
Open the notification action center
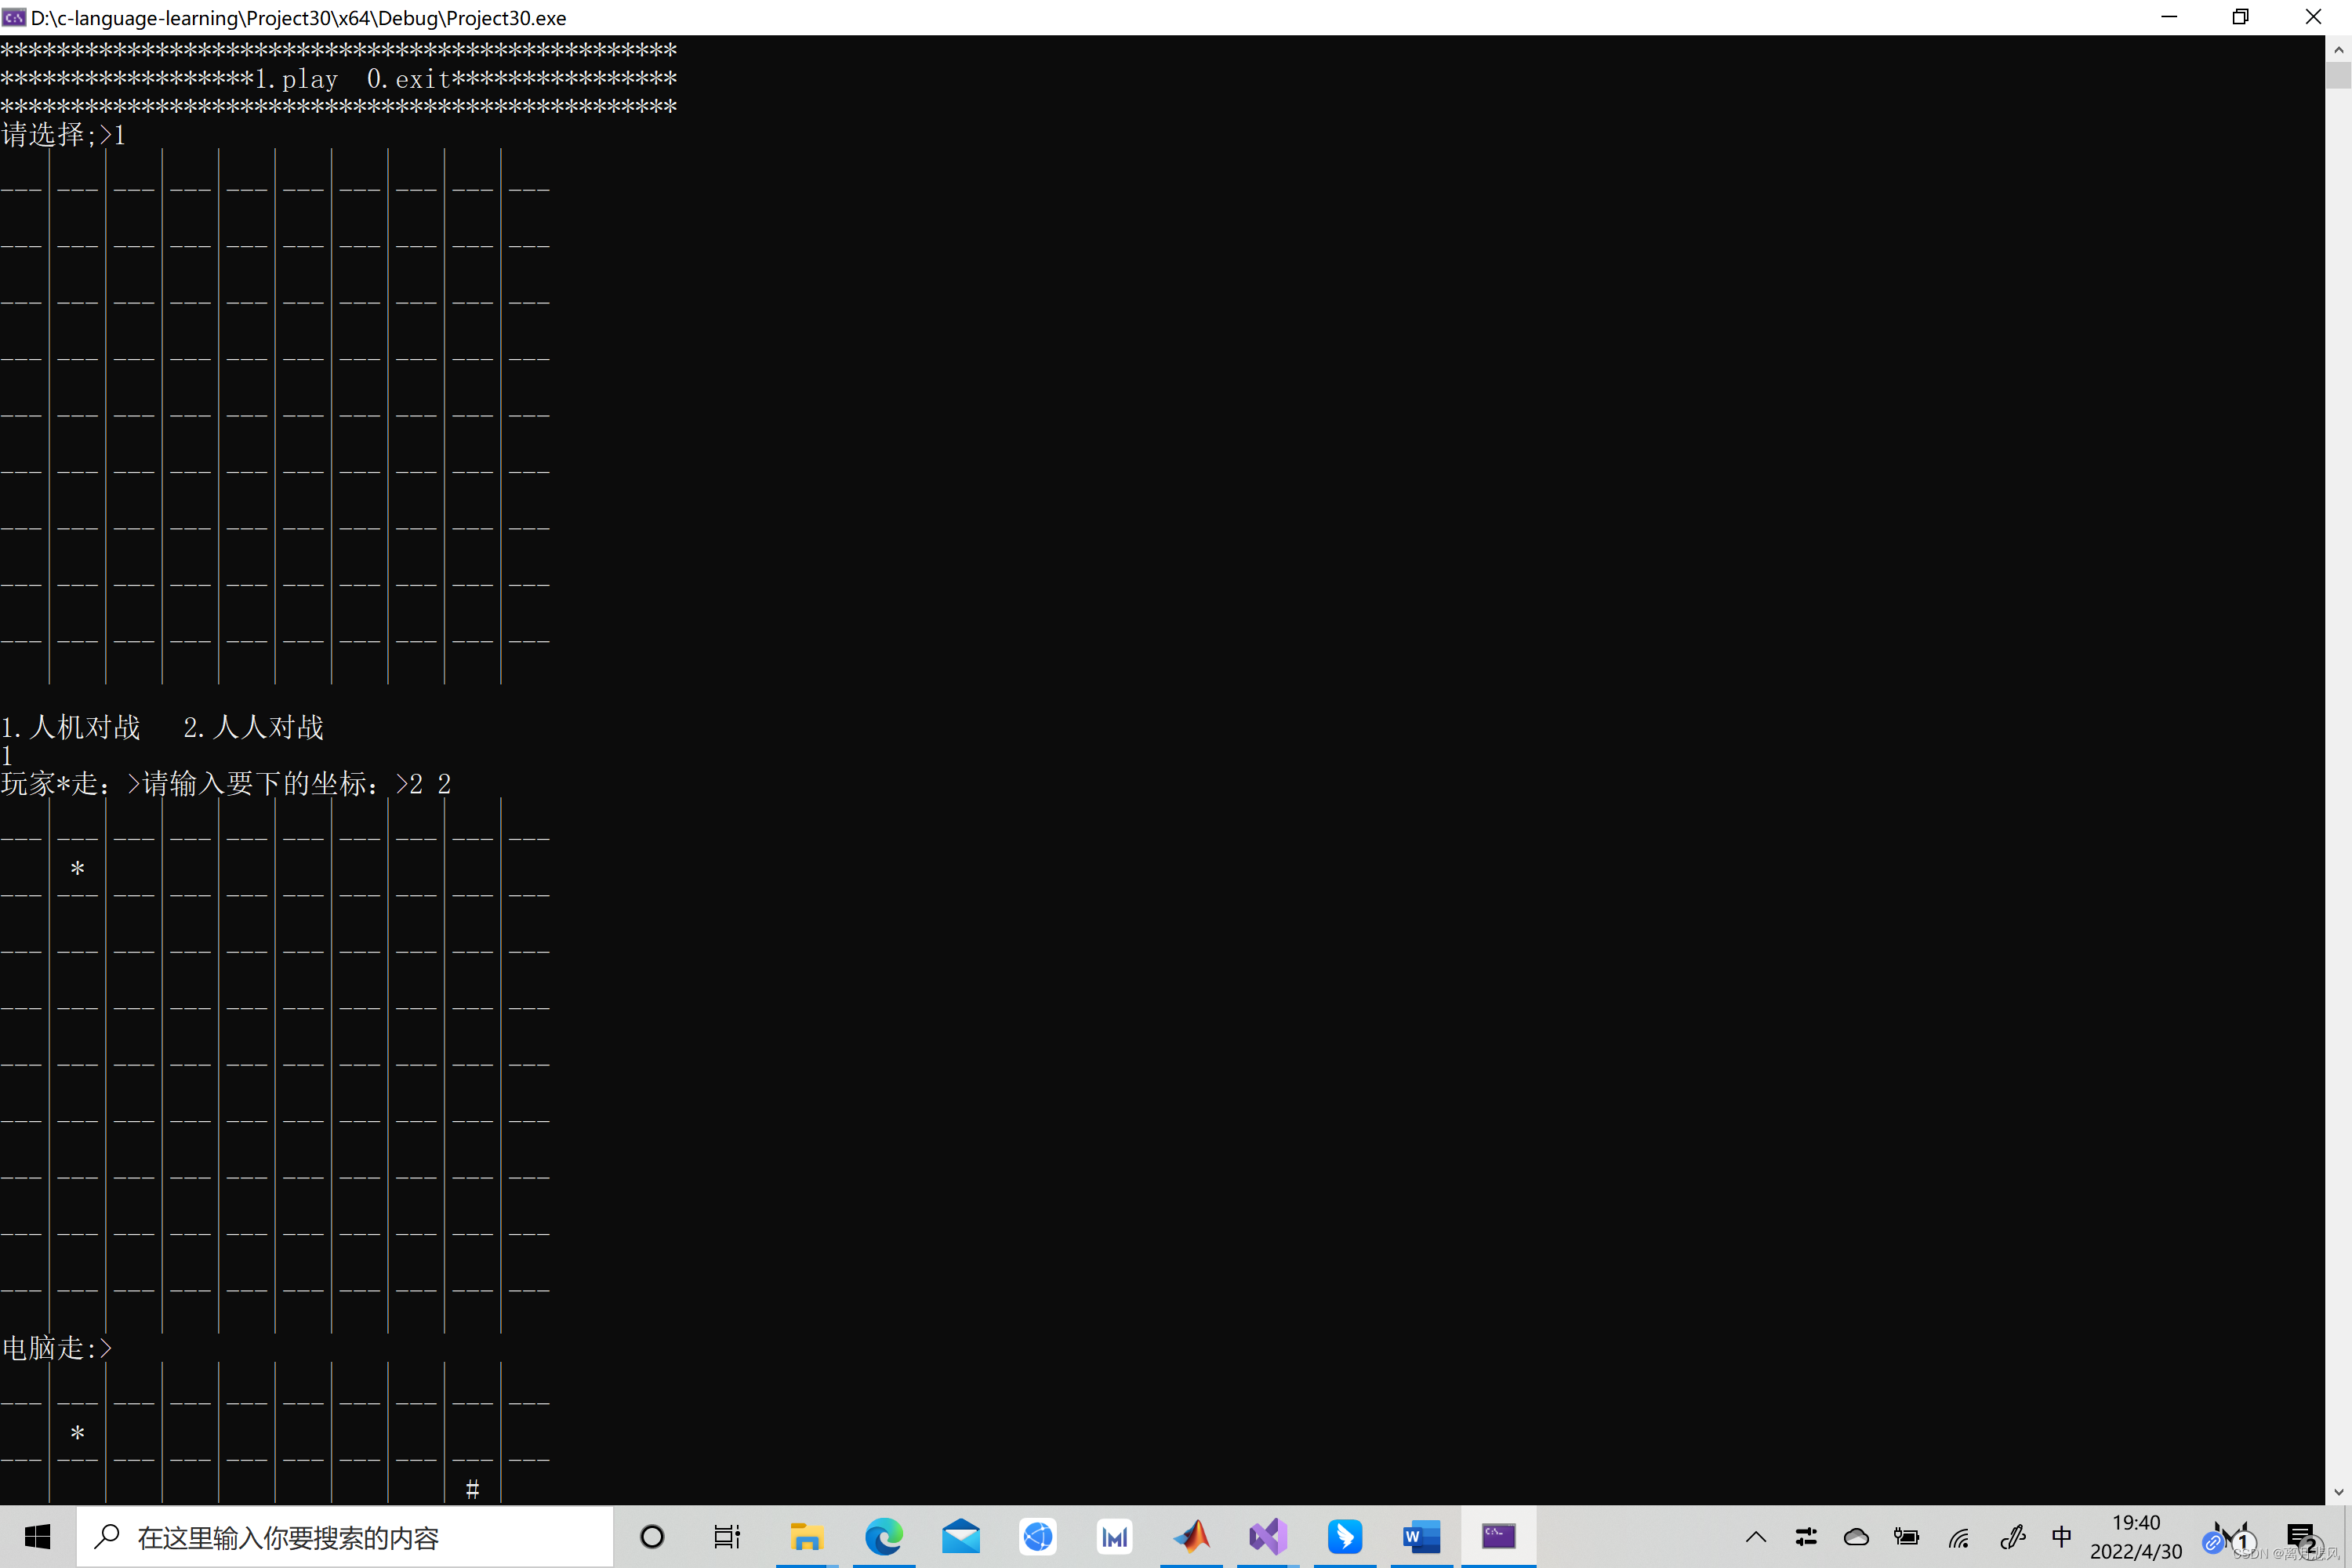[2300, 1537]
